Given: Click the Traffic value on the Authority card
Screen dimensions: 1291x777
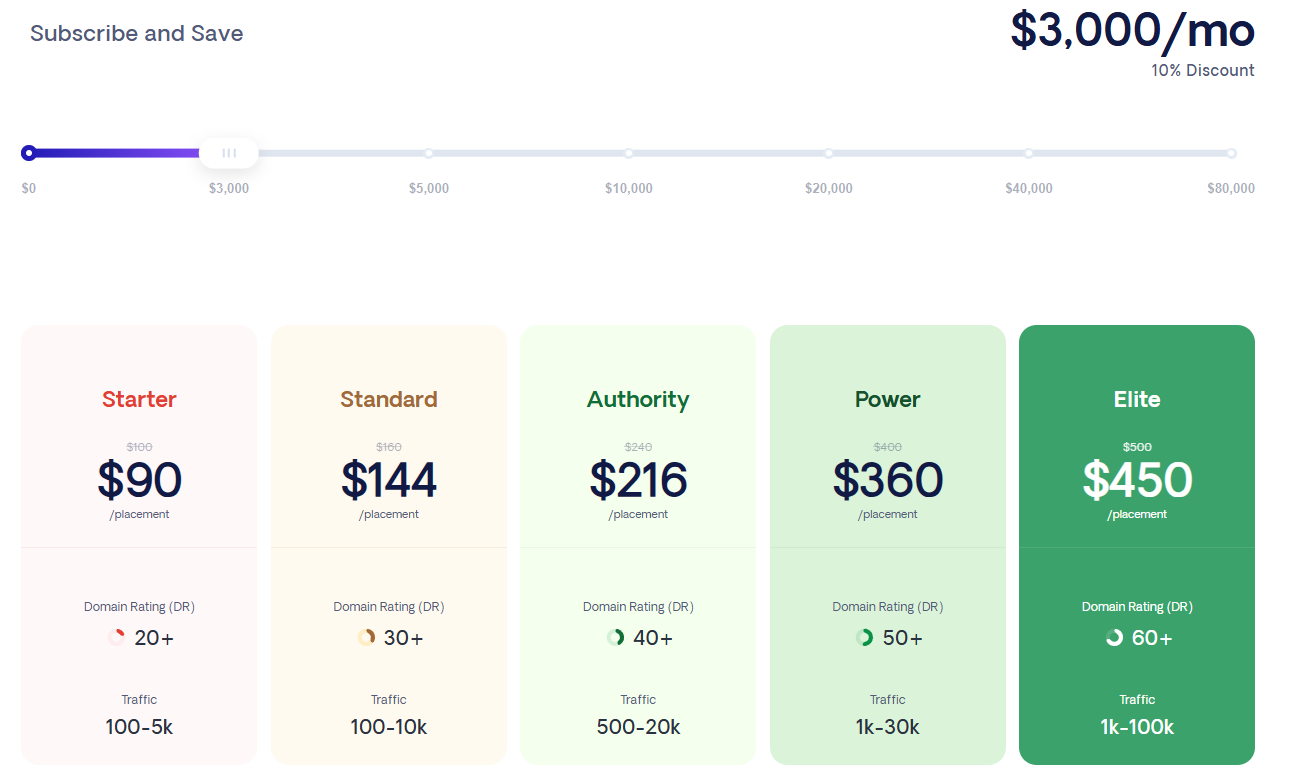Looking at the screenshot, I should tap(638, 727).
